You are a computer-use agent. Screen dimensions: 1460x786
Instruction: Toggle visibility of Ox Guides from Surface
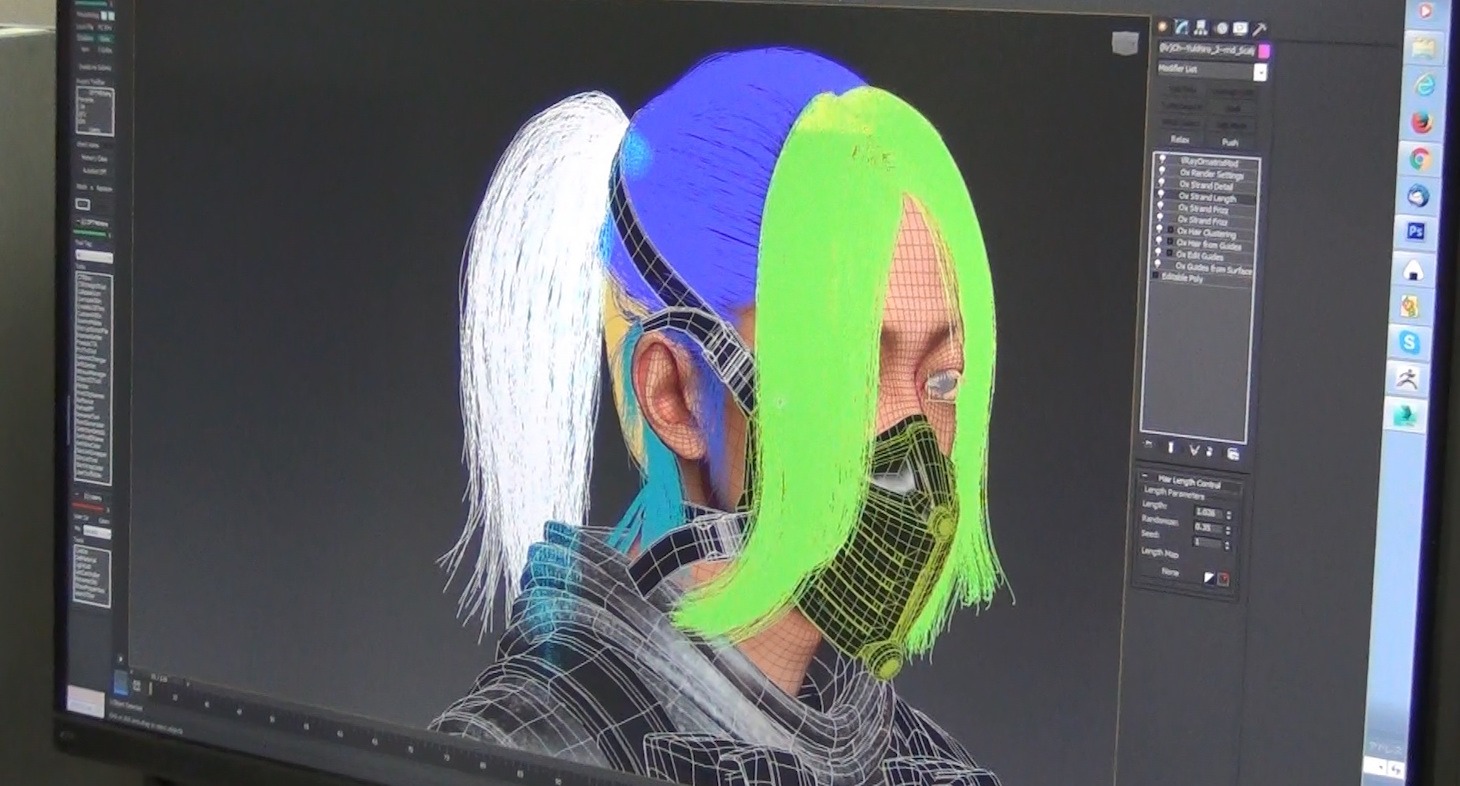(1160, 267)
